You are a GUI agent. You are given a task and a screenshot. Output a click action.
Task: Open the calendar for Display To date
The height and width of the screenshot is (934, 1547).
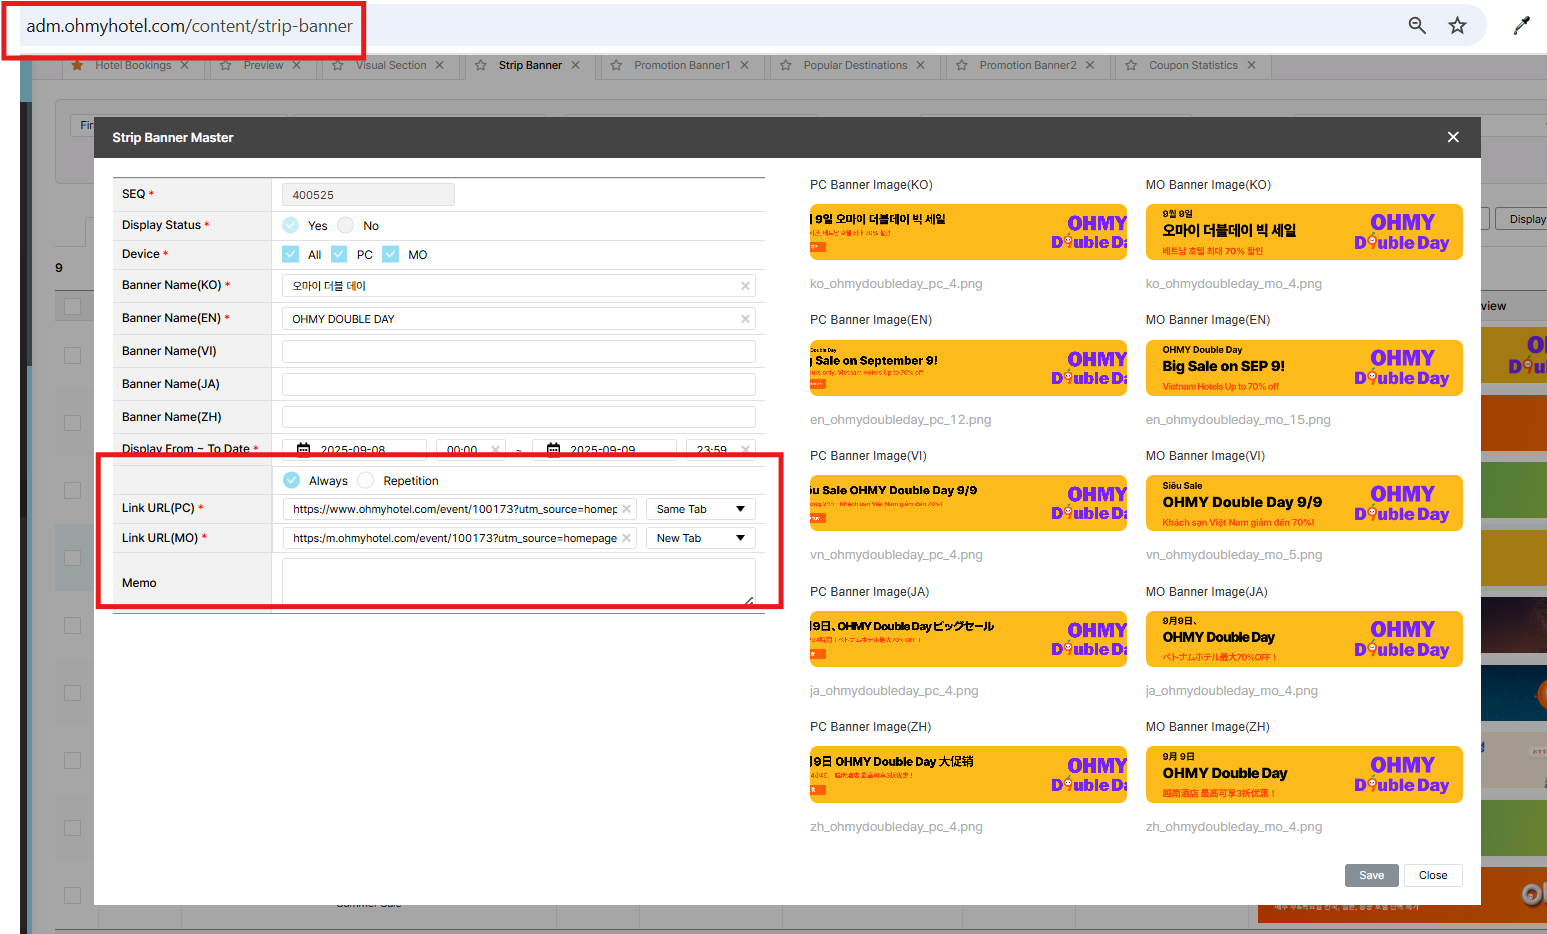[553, 449]
